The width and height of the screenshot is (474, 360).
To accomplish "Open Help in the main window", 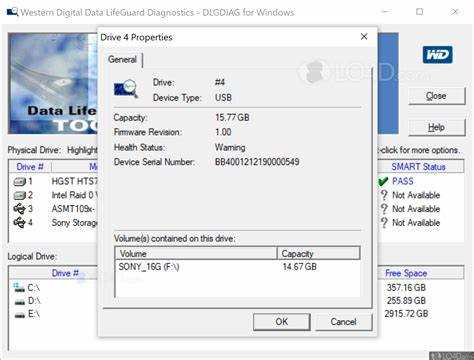I will coord(437,127).
